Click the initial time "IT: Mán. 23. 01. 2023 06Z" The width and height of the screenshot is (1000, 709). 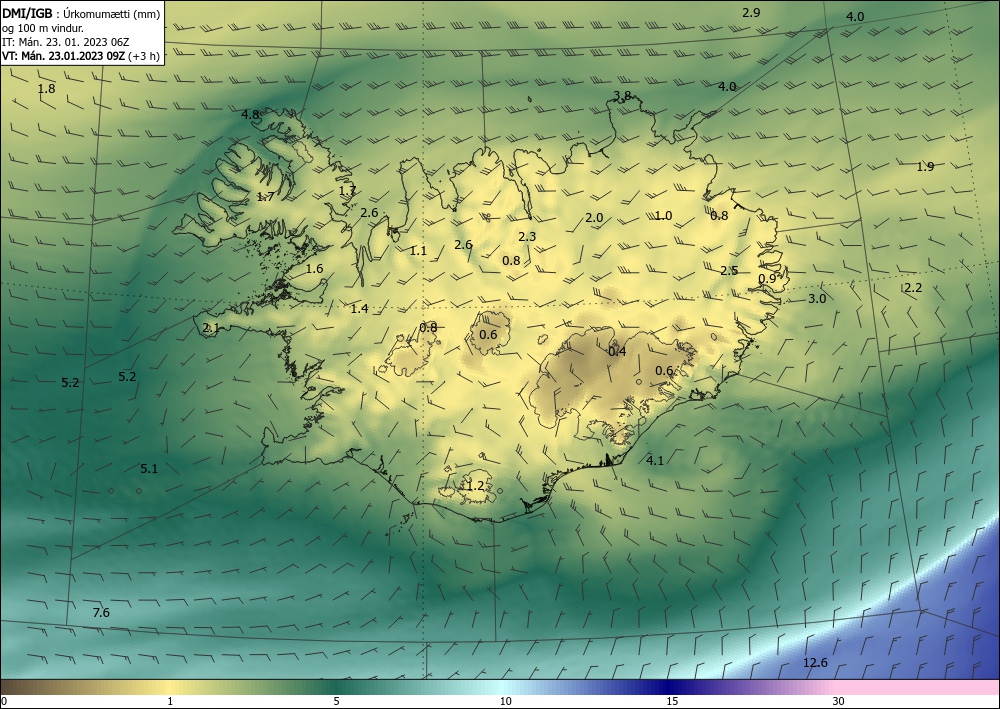point(65,42)
